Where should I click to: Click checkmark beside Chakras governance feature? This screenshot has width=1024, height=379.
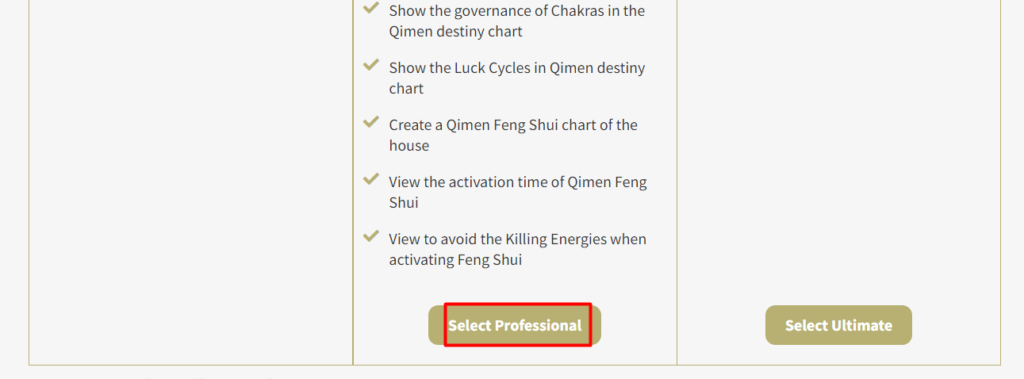[x=371, y=8]
